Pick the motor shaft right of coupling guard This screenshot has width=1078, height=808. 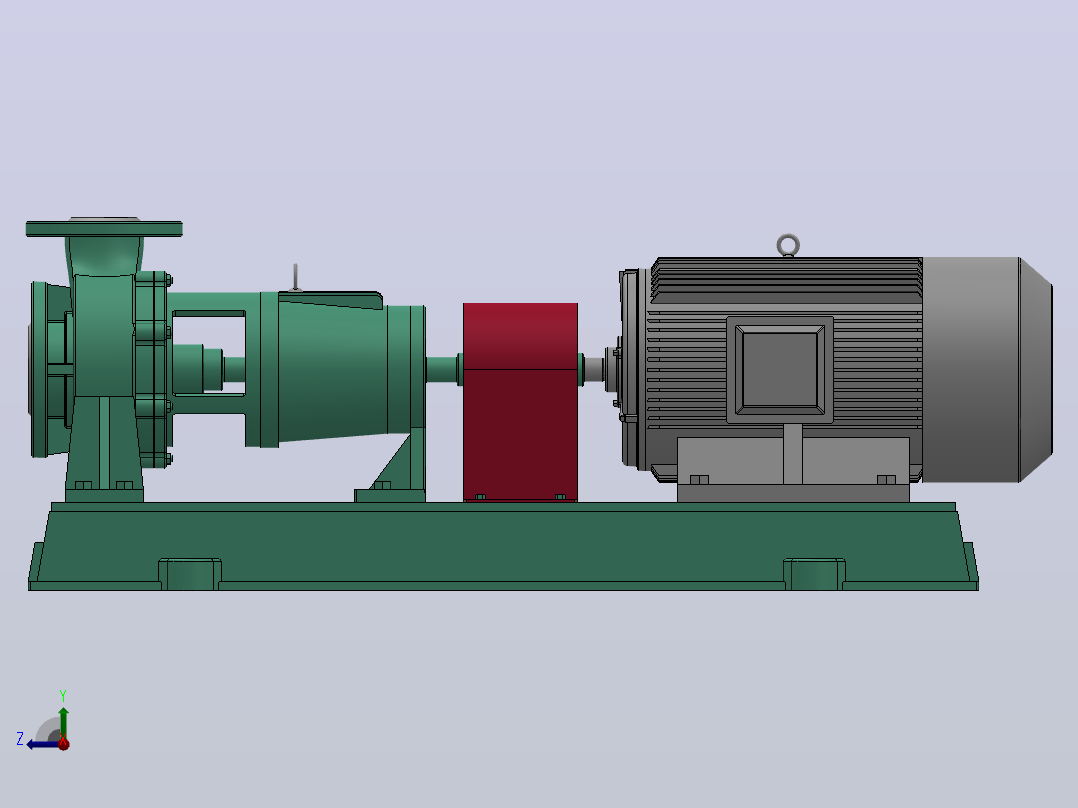[x=594, y=370]
